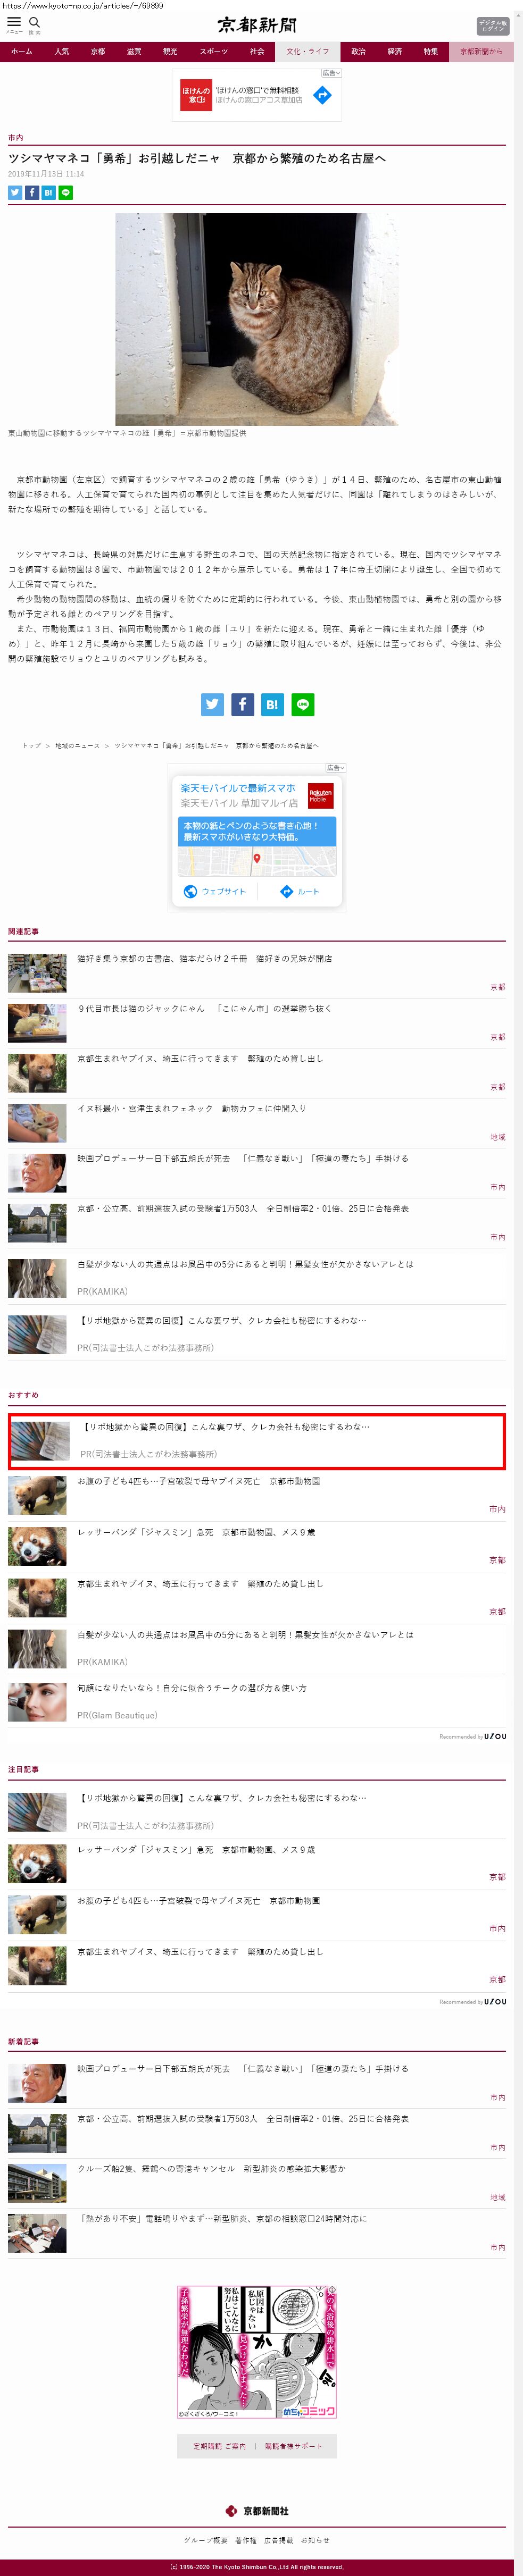This screenshot has width=523, height=2576.
Task: Open the hamburger menu icon
Action: (14, 22)
